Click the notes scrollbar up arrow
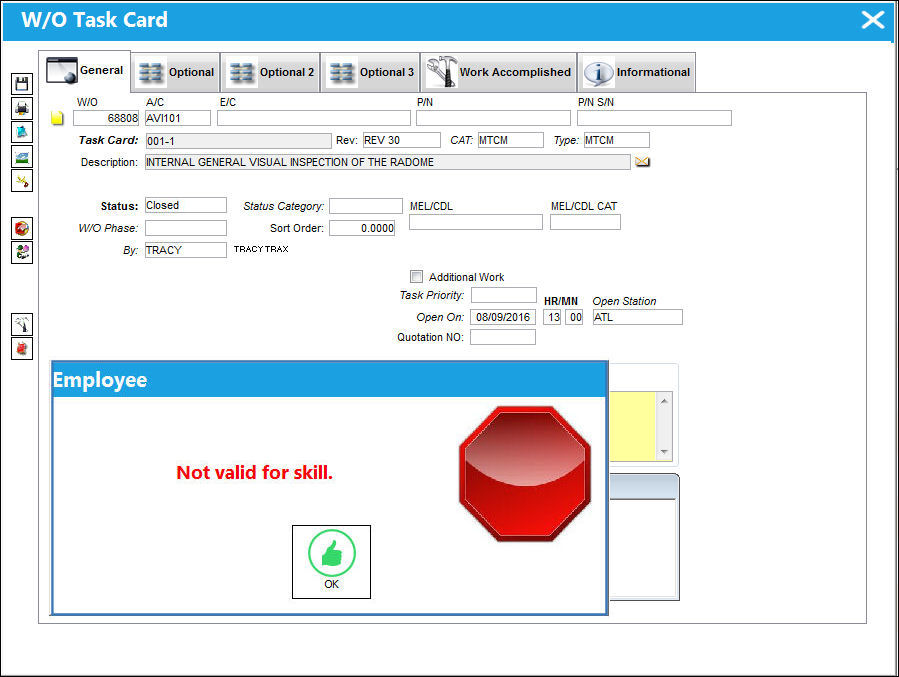Screen dimensions: 899x677 point(664,401)
